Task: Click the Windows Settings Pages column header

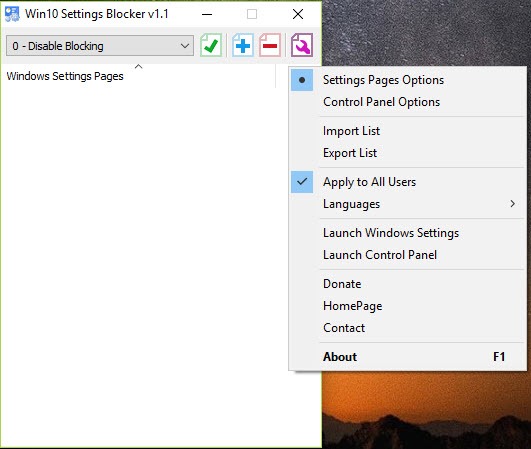Action: [139, 76]
